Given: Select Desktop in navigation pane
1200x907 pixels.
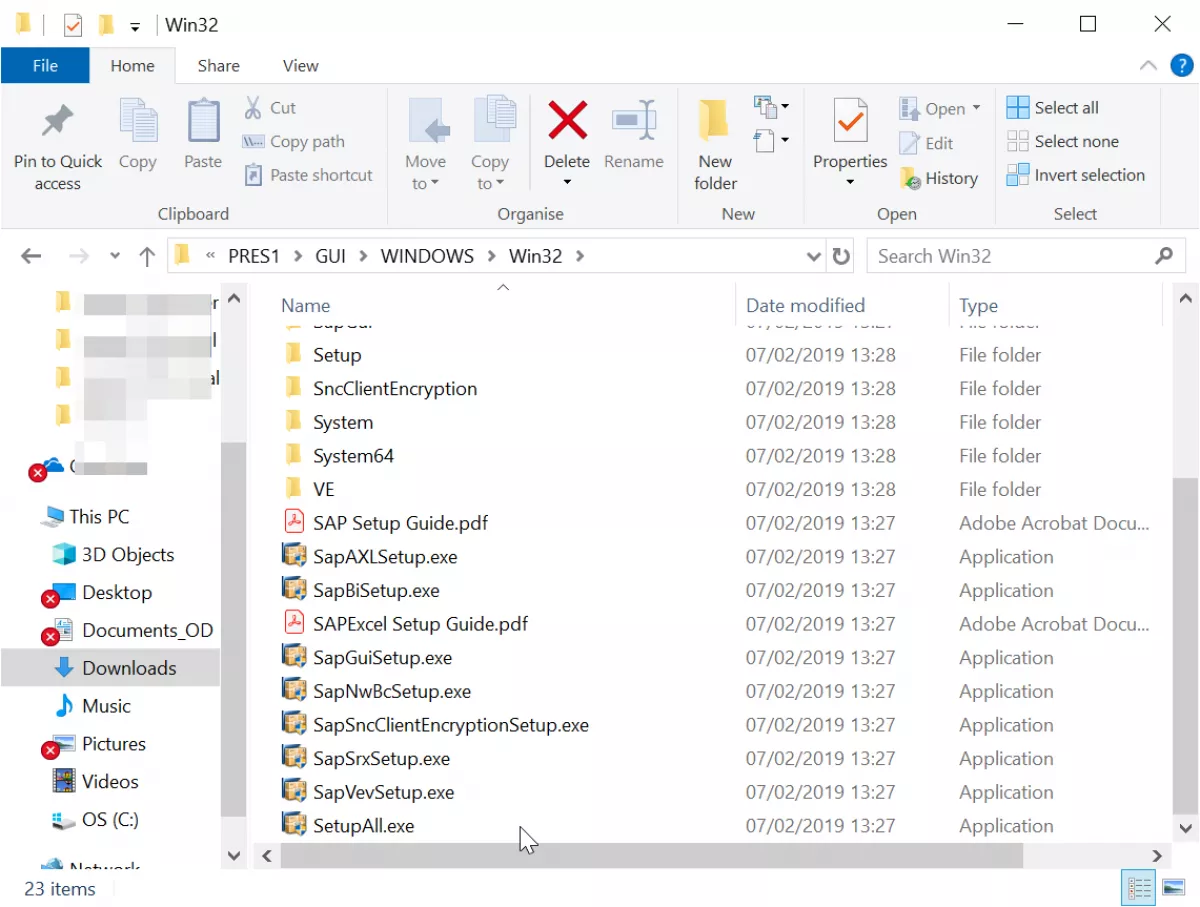Looking at the screenshot, I should tap(117, 593).
